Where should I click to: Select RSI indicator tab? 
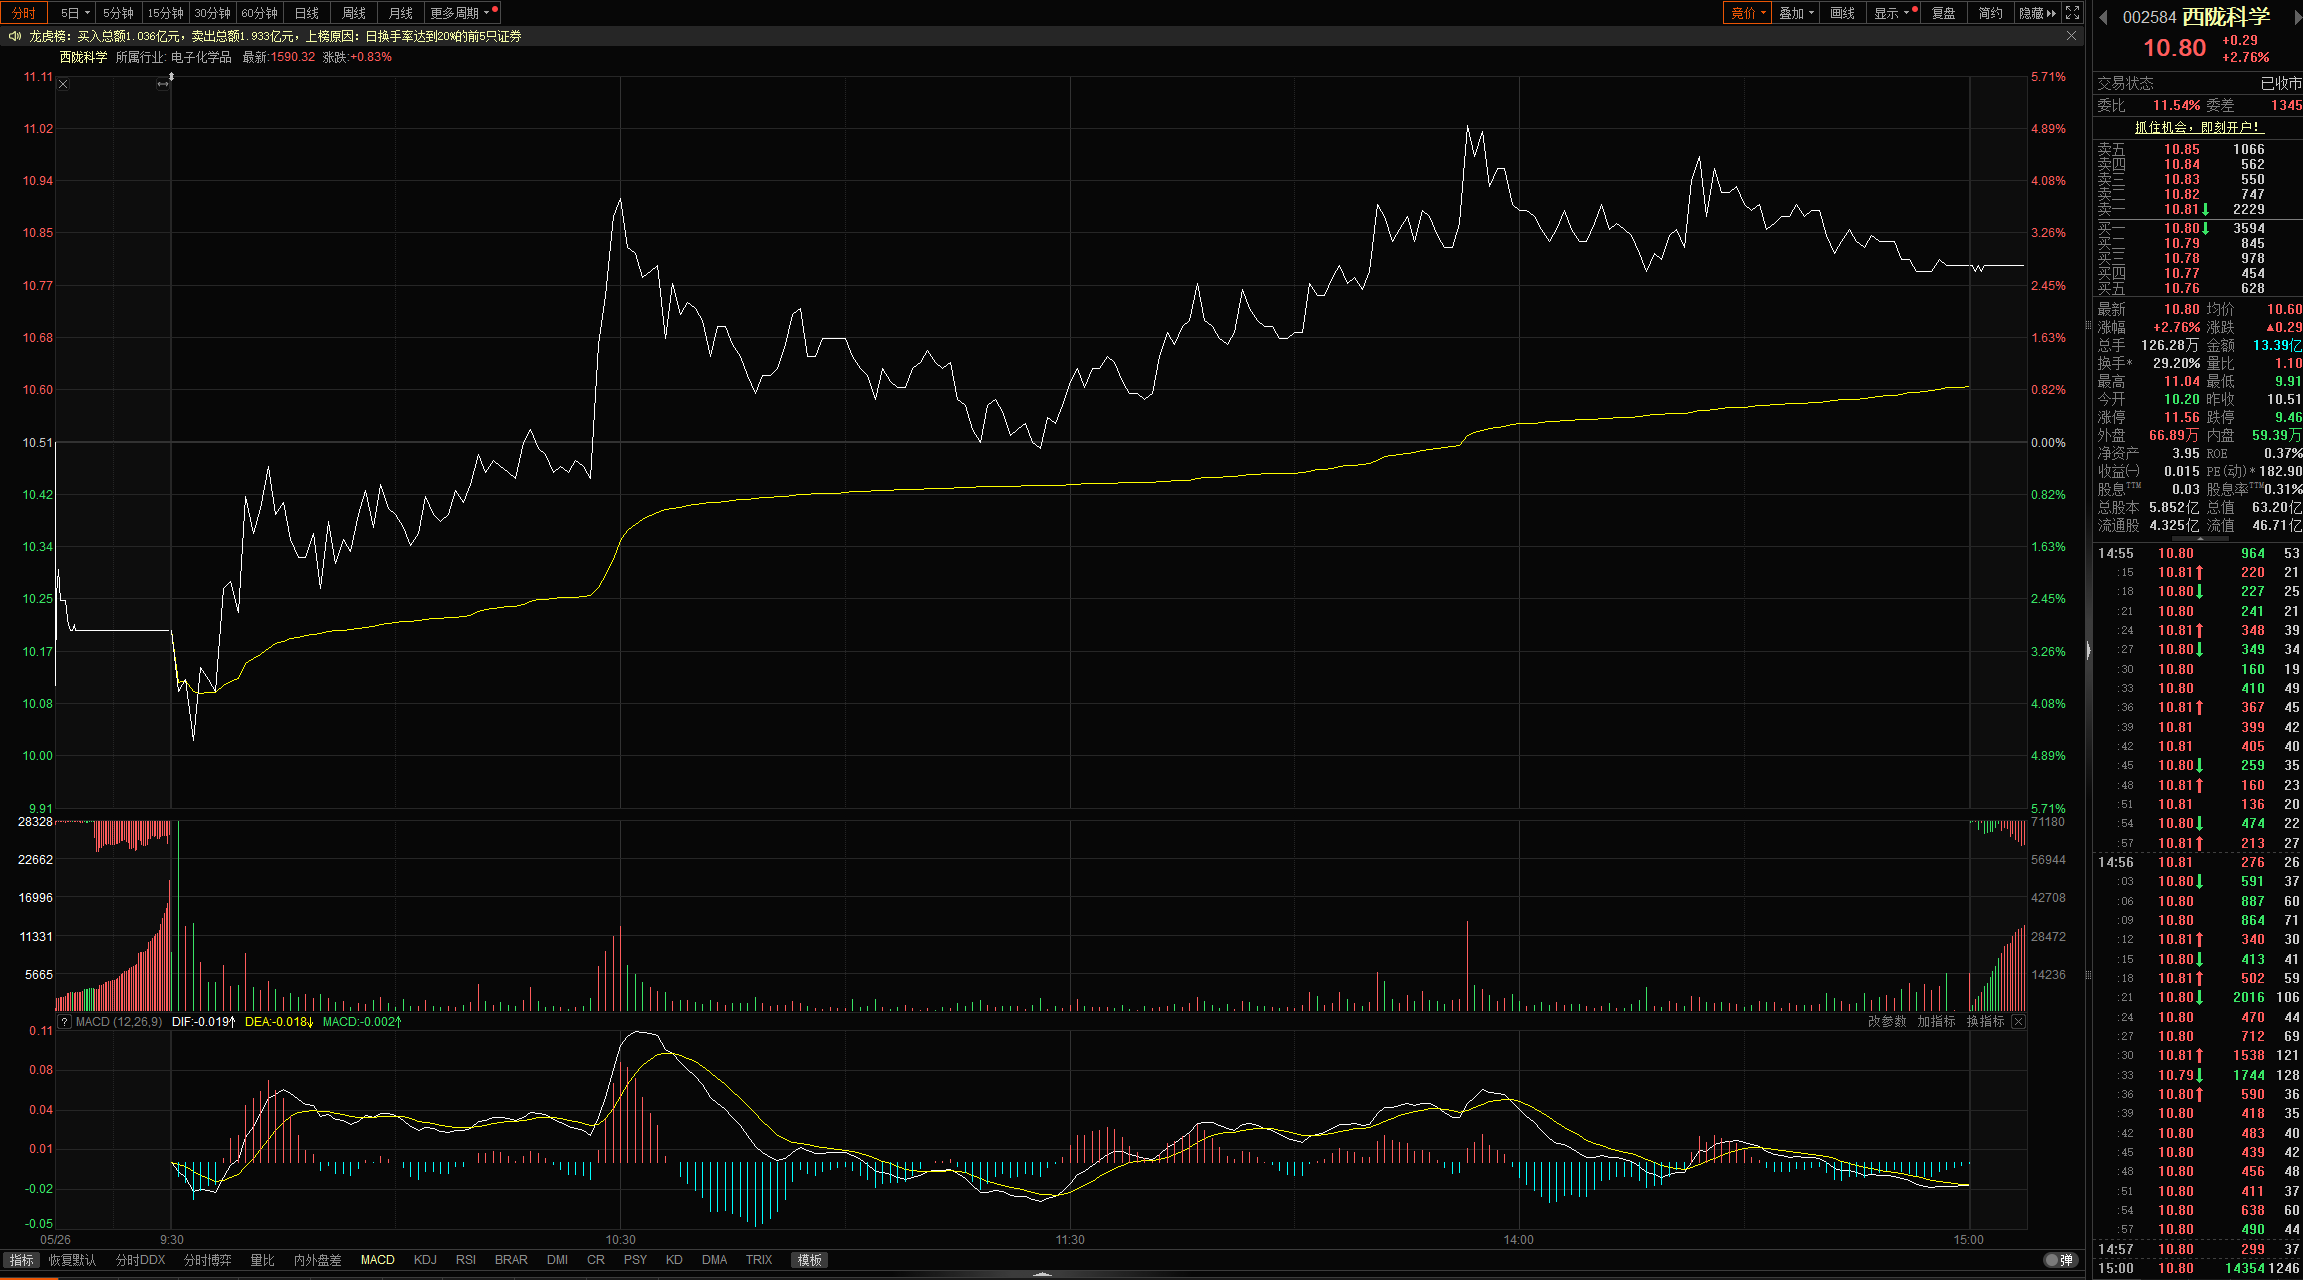click(x=466, y=1260)
